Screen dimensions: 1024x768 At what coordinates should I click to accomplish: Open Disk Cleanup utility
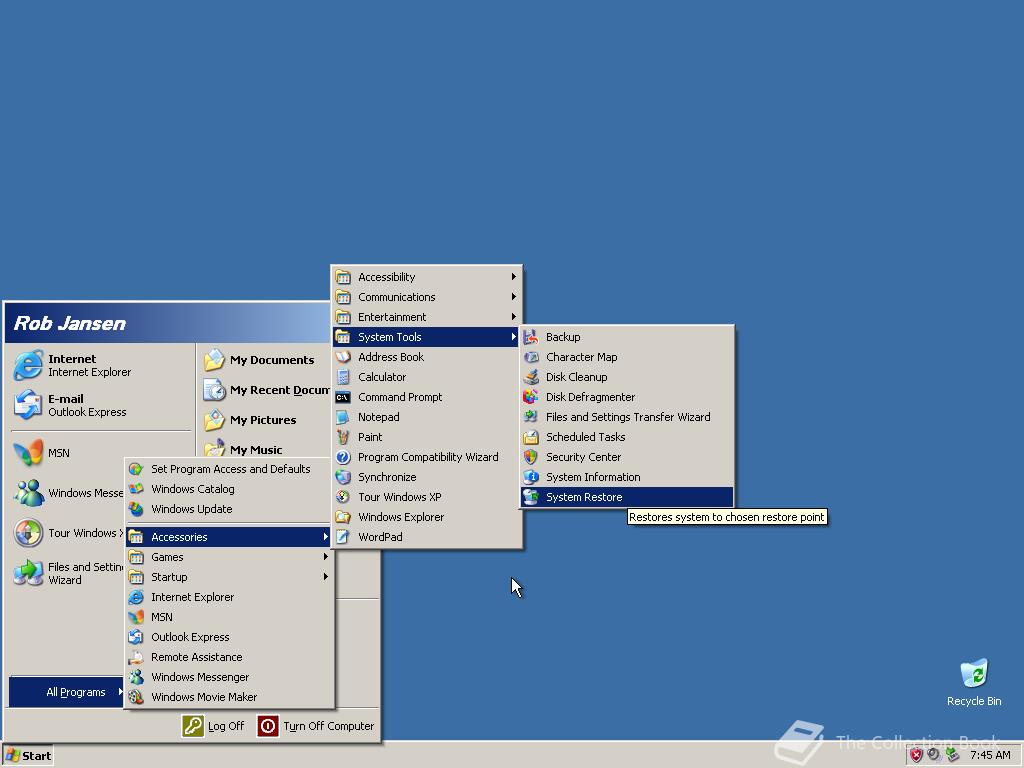627,377
